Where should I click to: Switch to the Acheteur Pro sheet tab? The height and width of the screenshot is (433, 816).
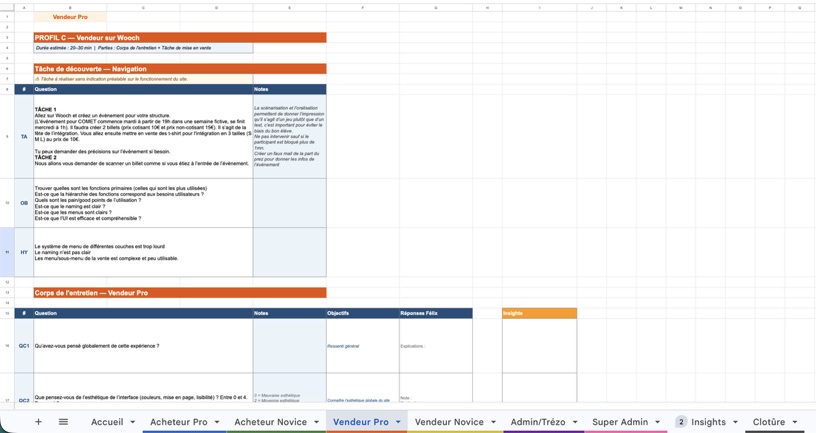pyautogui.click(x=178, y=422)
